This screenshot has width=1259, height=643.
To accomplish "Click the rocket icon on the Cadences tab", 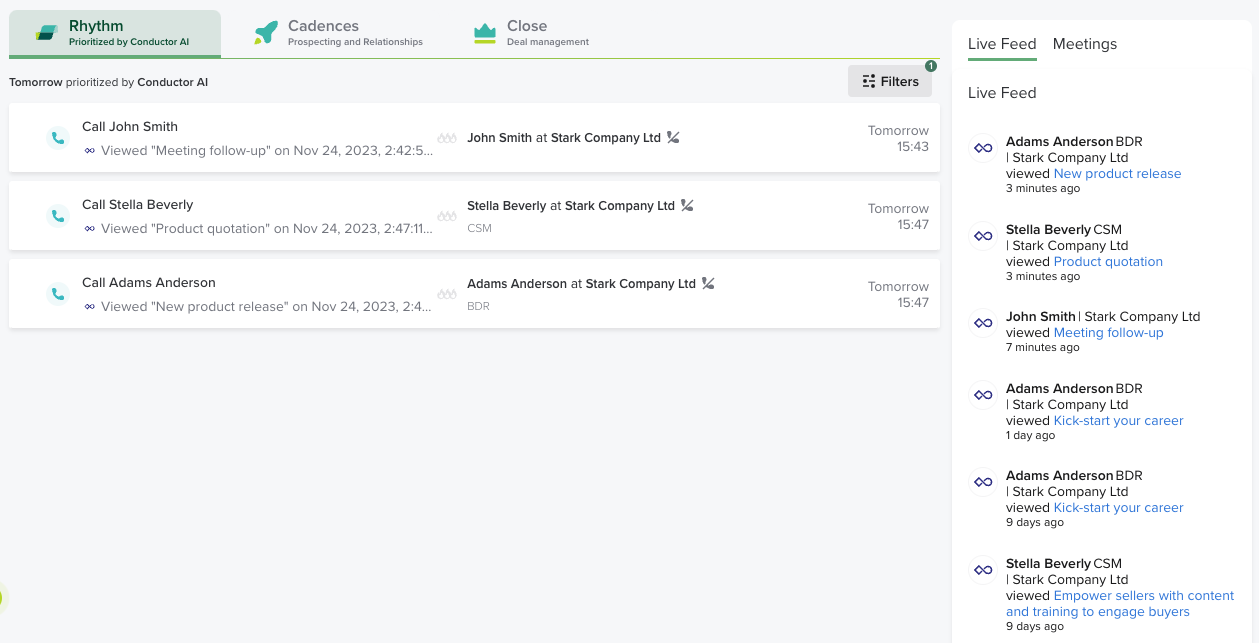I will (x=266, y=33).
